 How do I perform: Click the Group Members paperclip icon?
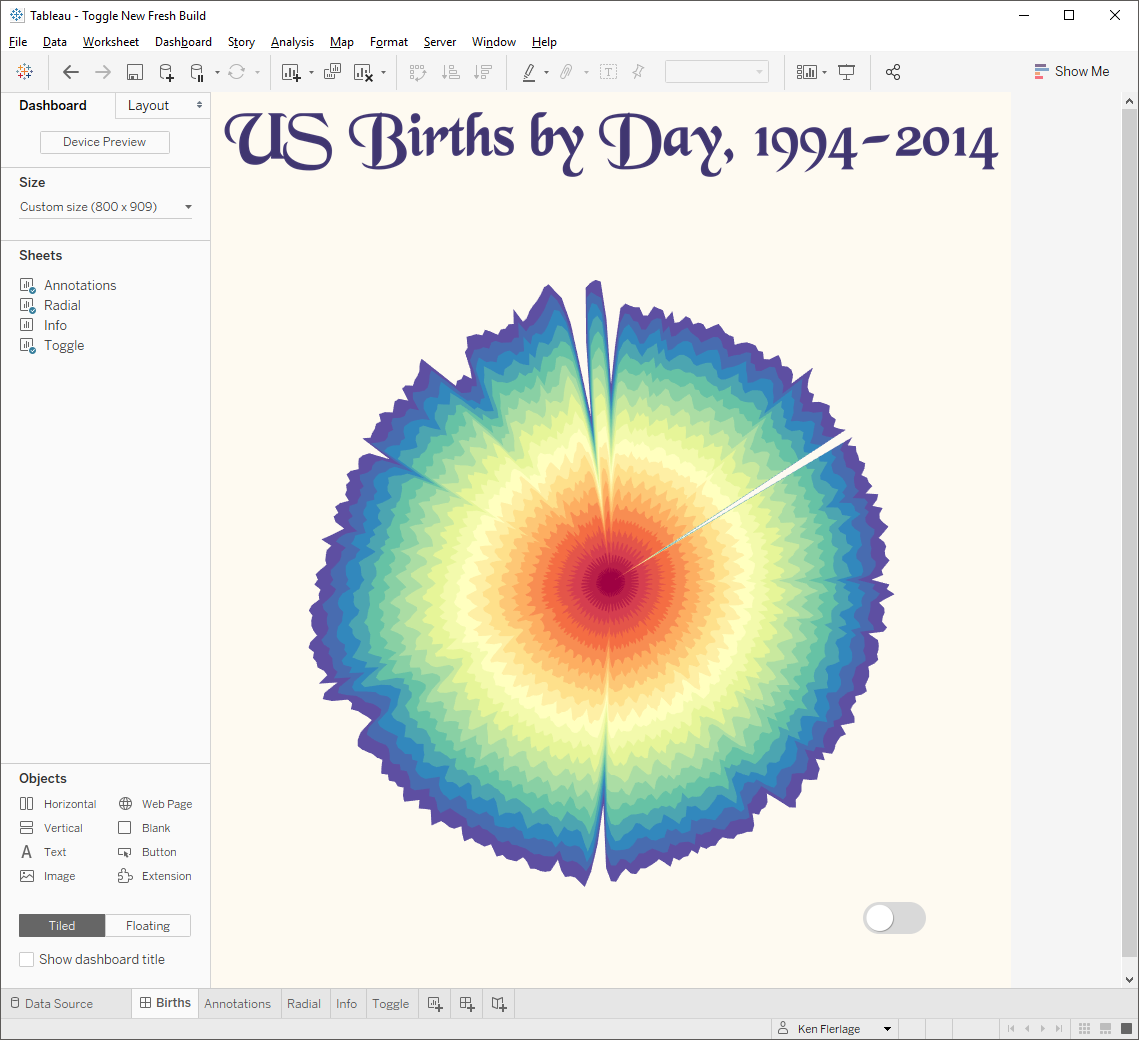(x=566, y=71)
